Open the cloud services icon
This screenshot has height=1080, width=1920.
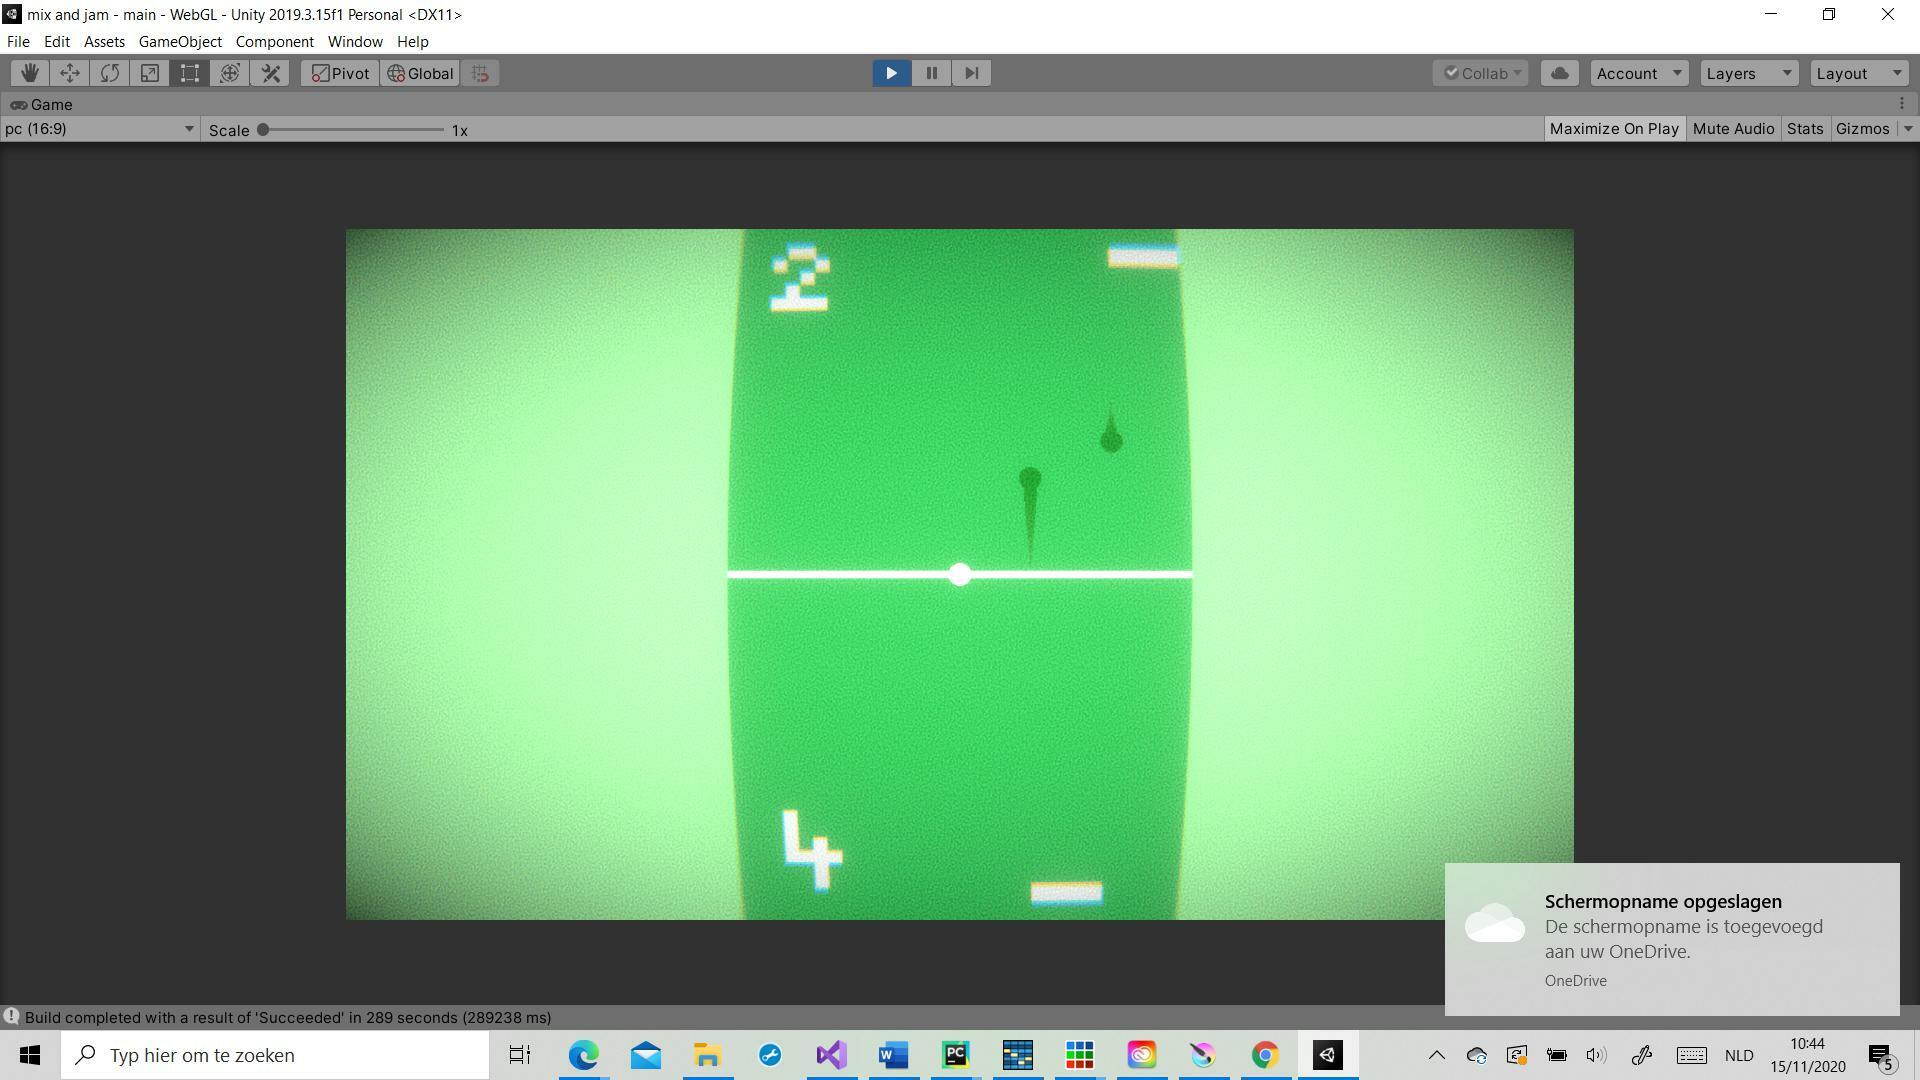tap(1559, 73)
